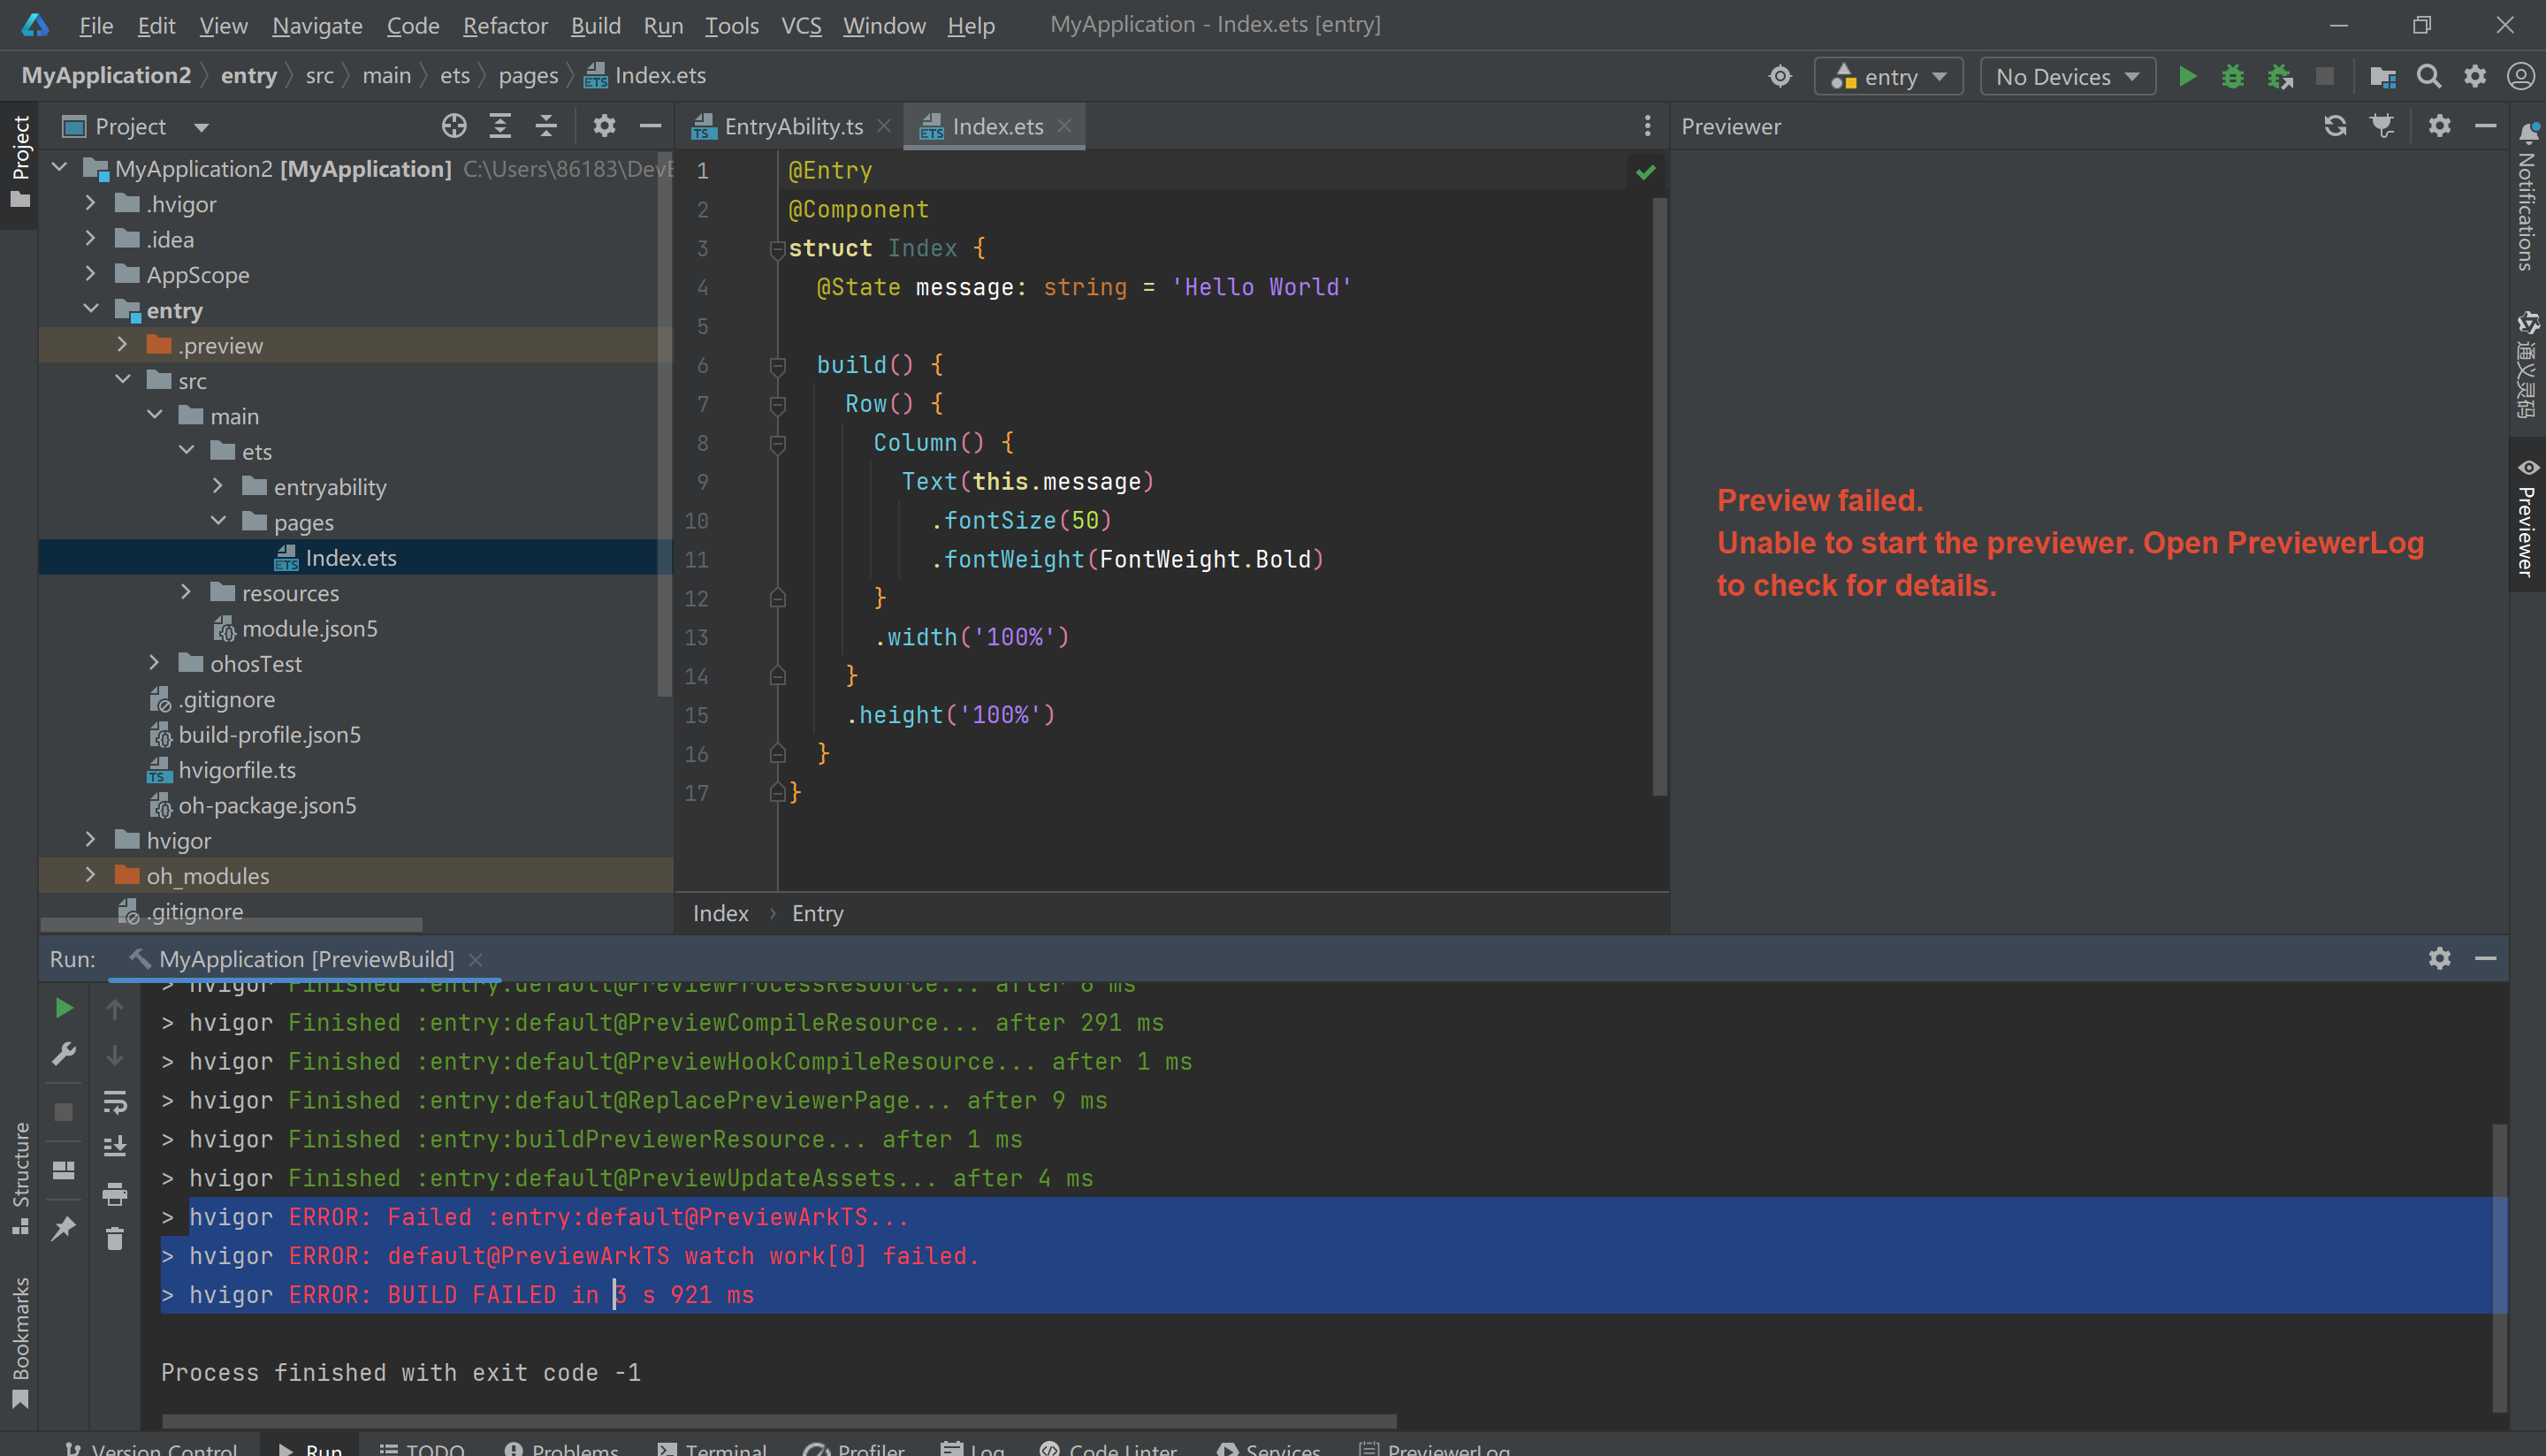
Task: Click the Attach debugger to process icon
Action: 2280,76
